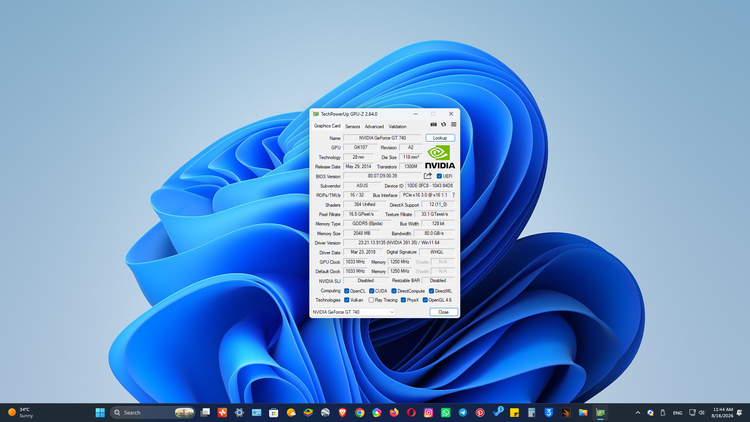Open Sticky Notes from the taskbar
This screenshot has height=422, width=750.
514,412
